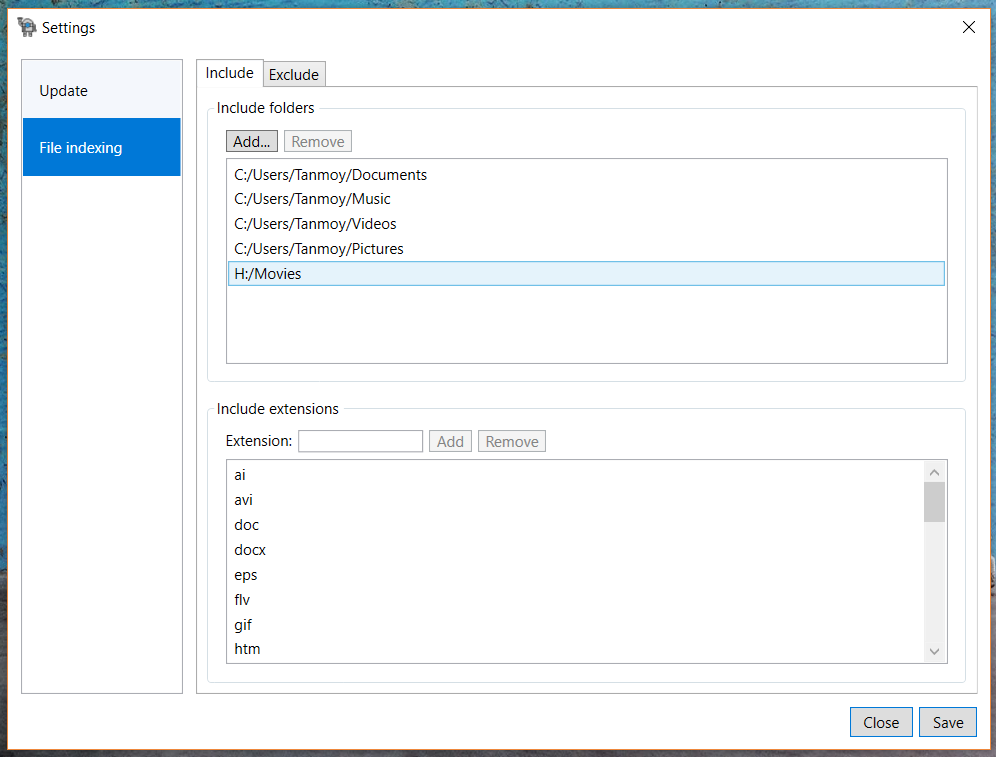Click Add button next to Extension field
996x757 pixels.
(450, 441)
